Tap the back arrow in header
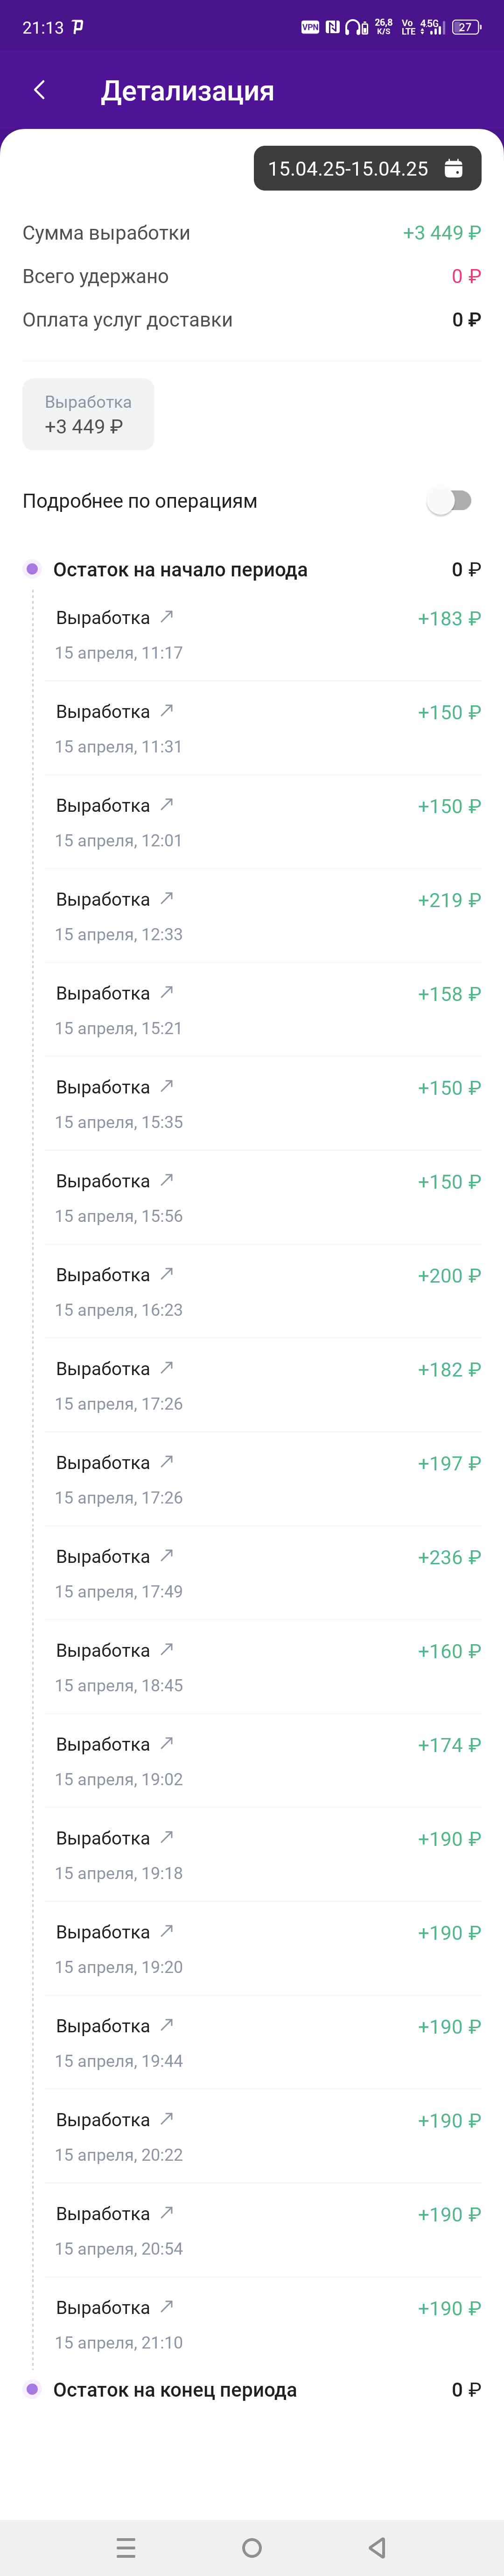 tap(40, 90)
